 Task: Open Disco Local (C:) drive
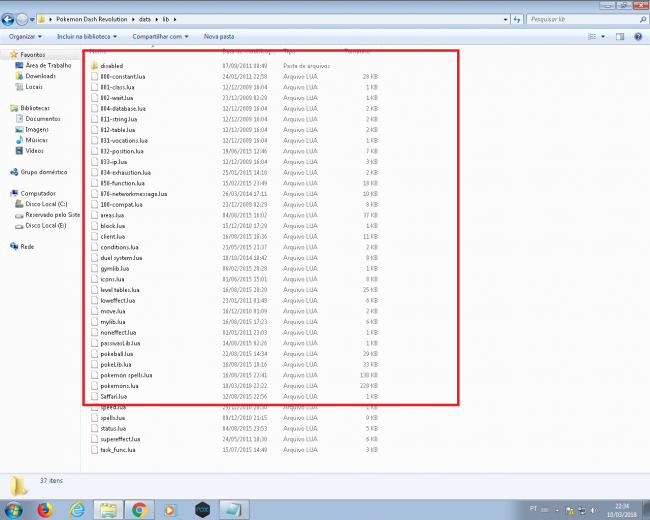[46, 204]
